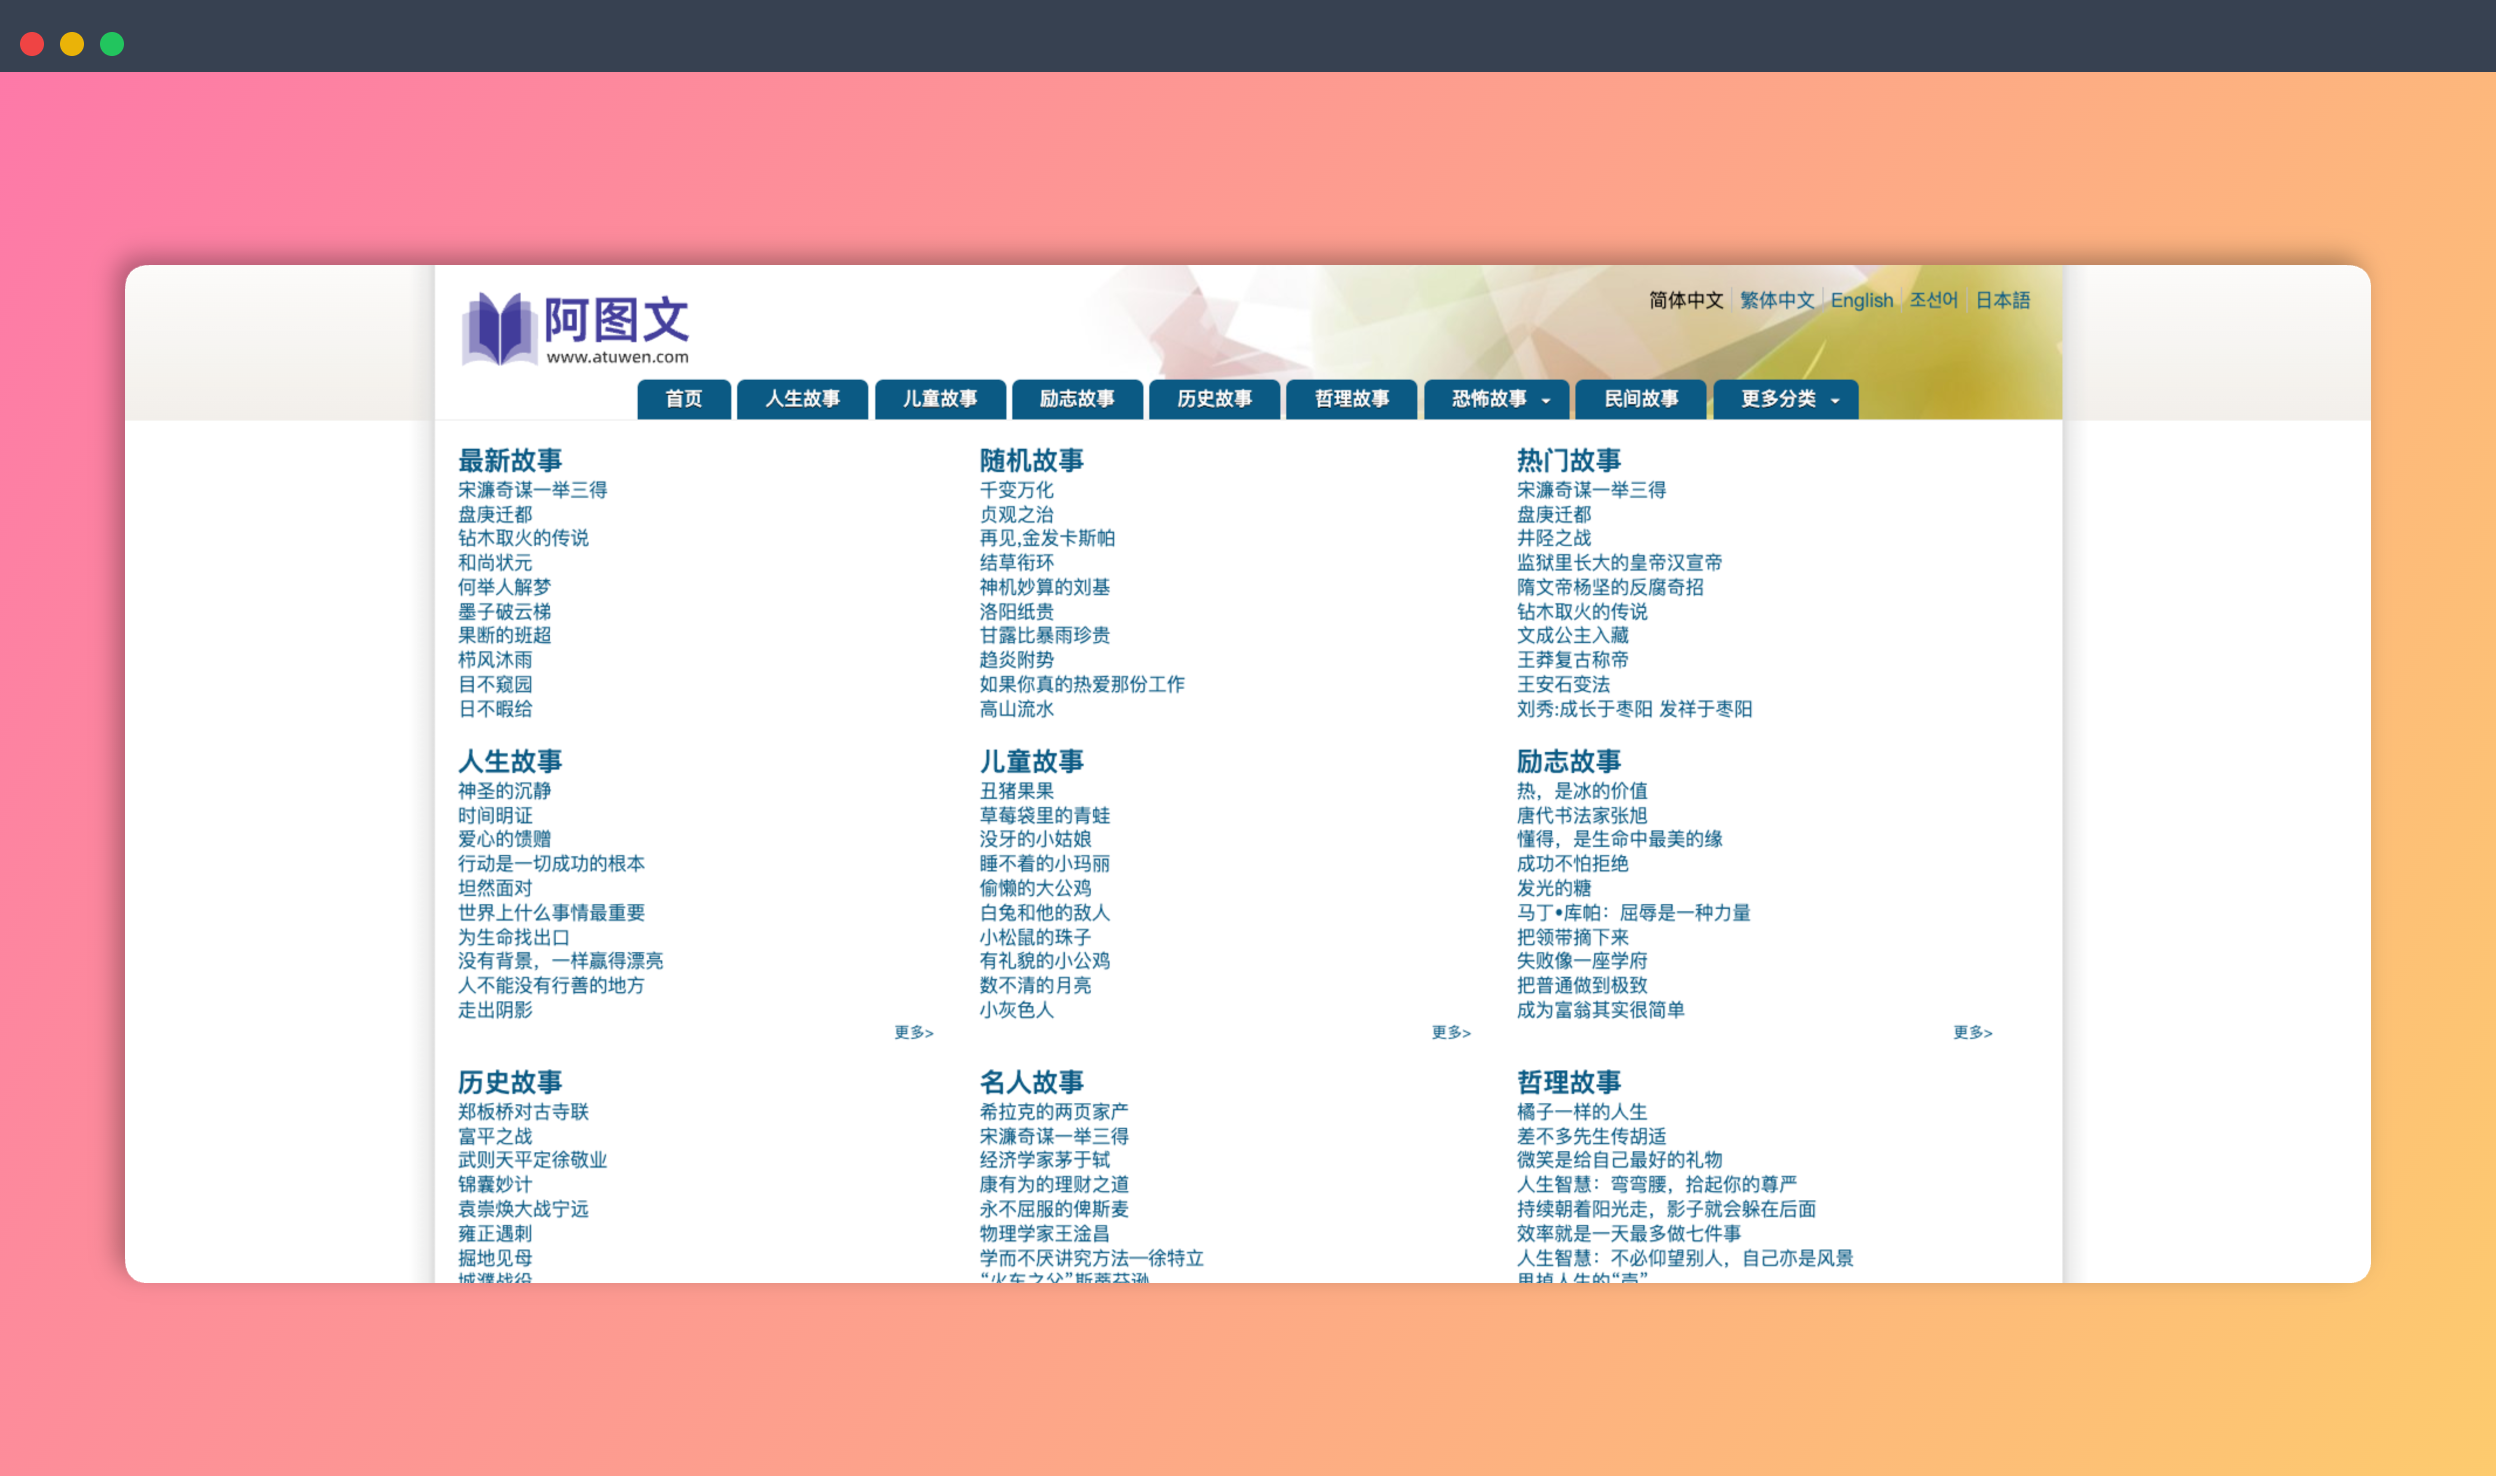
Task: Open the 哲理故事 navigation tab
Action: [1352, 399]
